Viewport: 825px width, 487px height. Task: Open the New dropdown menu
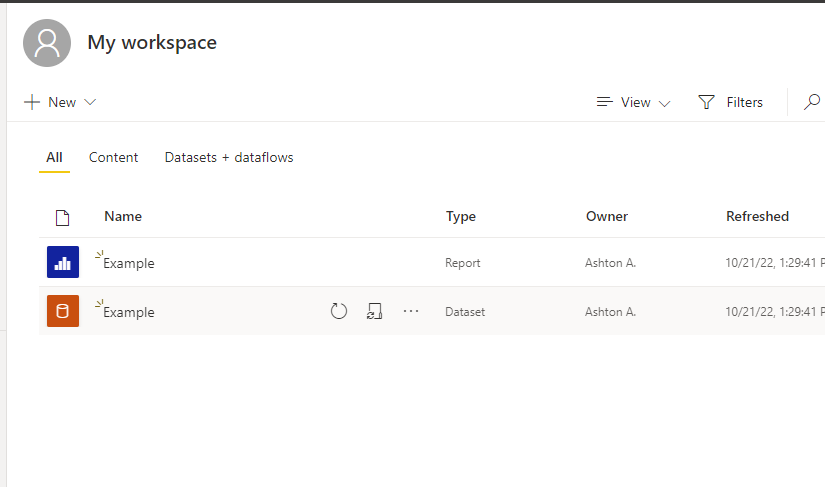coord(60,102)
